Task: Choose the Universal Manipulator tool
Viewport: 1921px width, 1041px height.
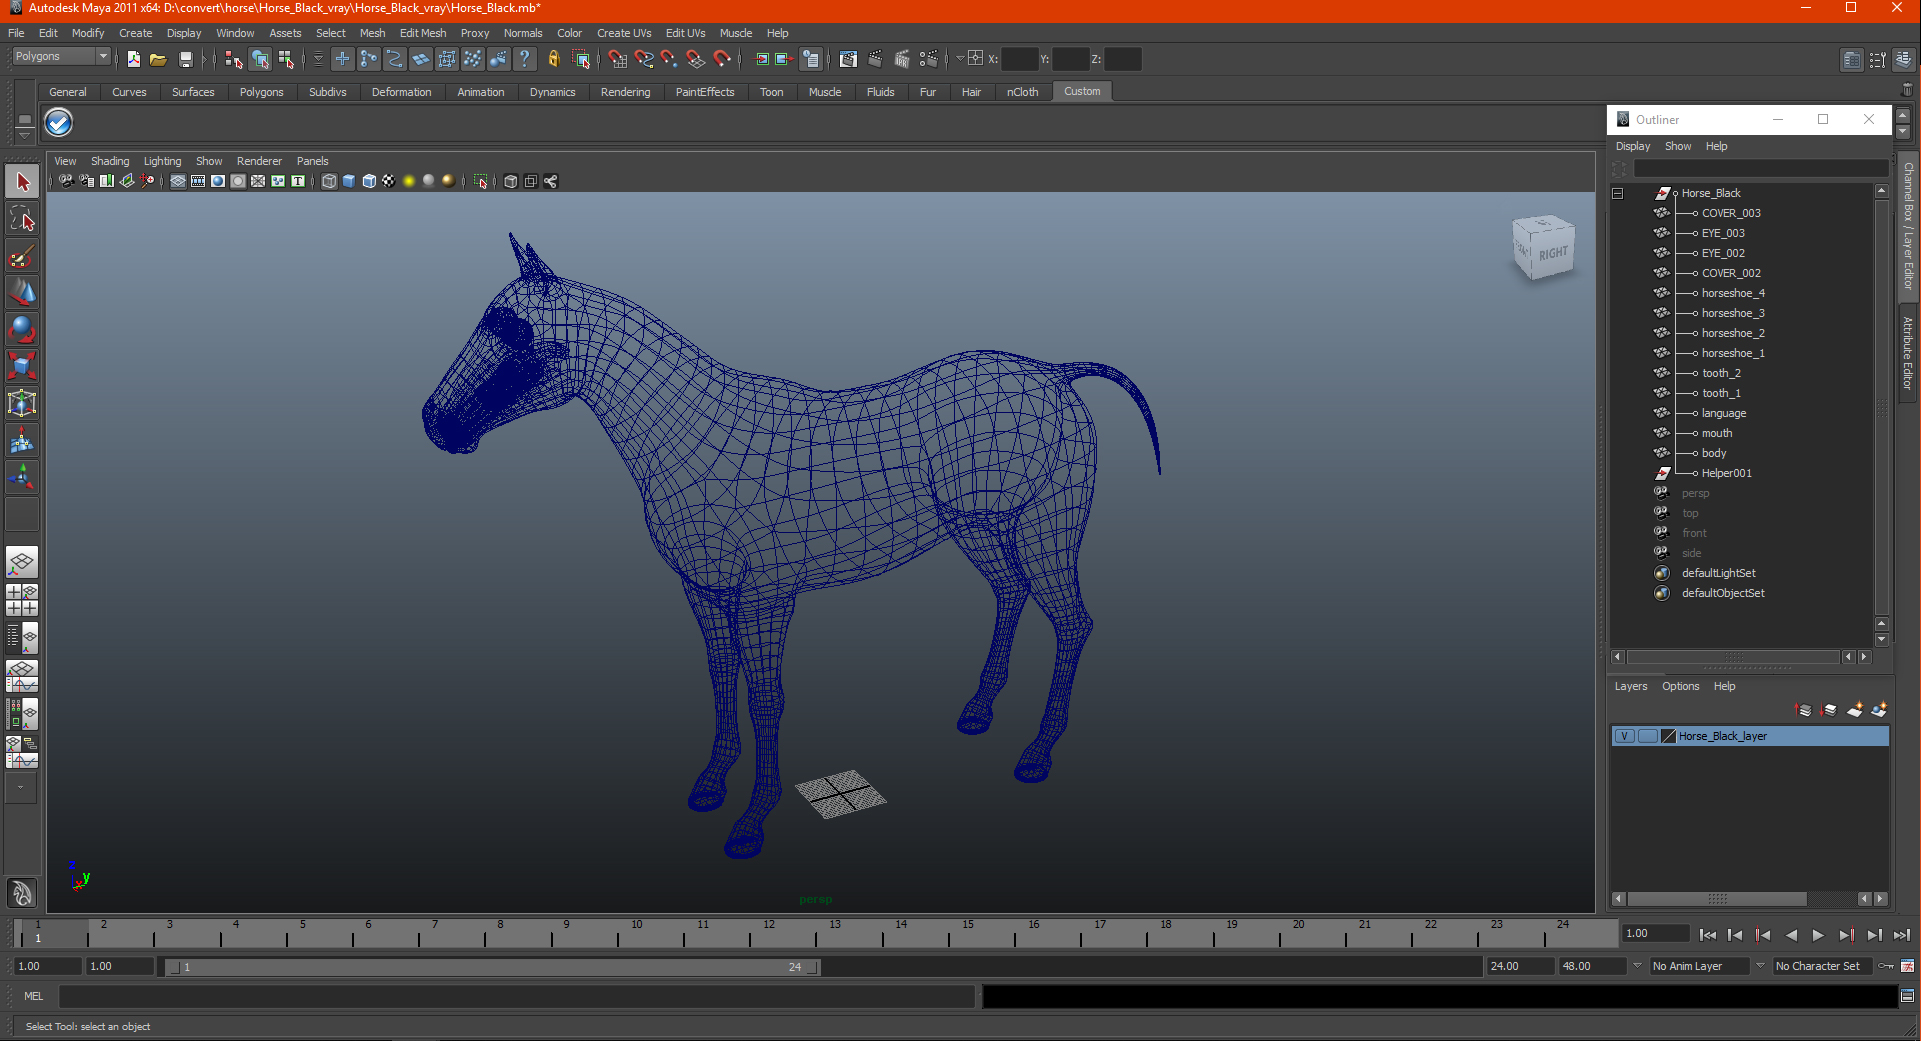Action: coord(22,403)
